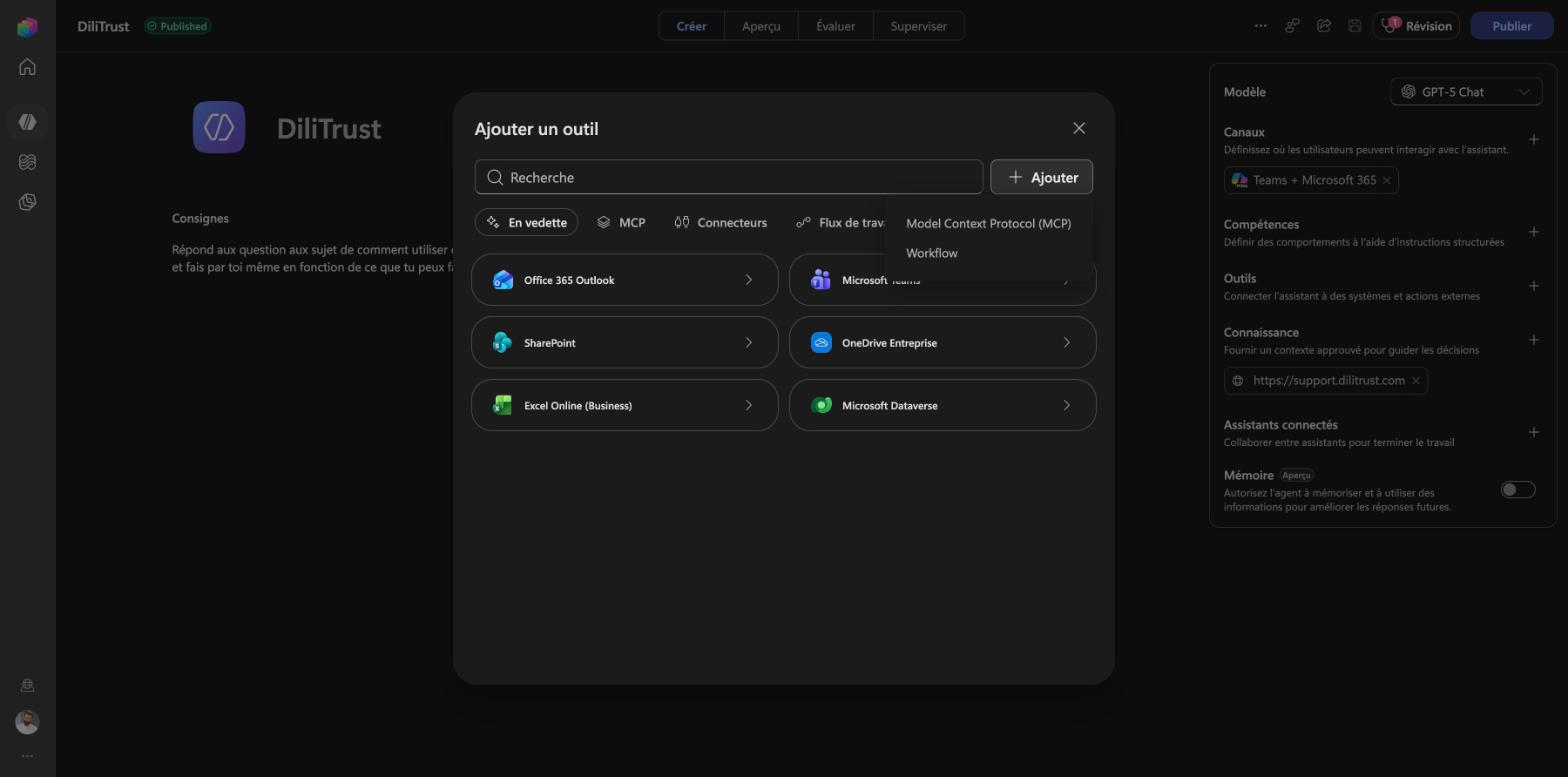The height and width of the screenshot is (777, 1568).
Task: Click the Recherche search field
Action: [729, 177]
